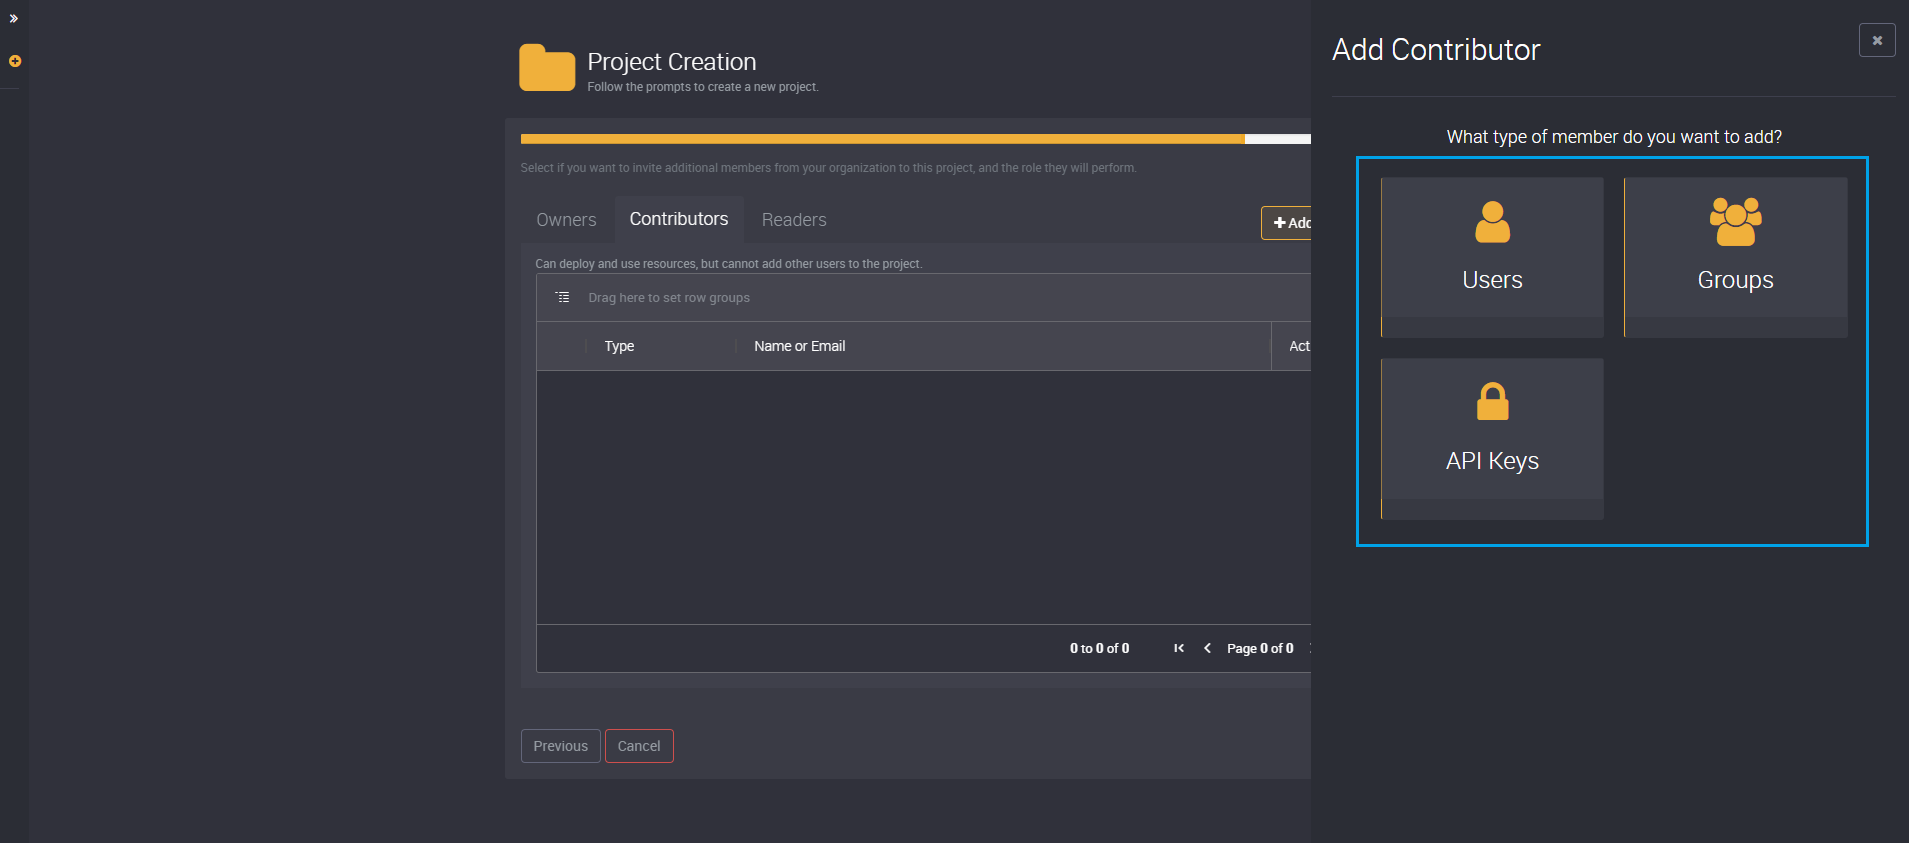This screenshot has height=843, width=1909.
Task: Click the row groups list icon
Action: [x=563, y=297]
